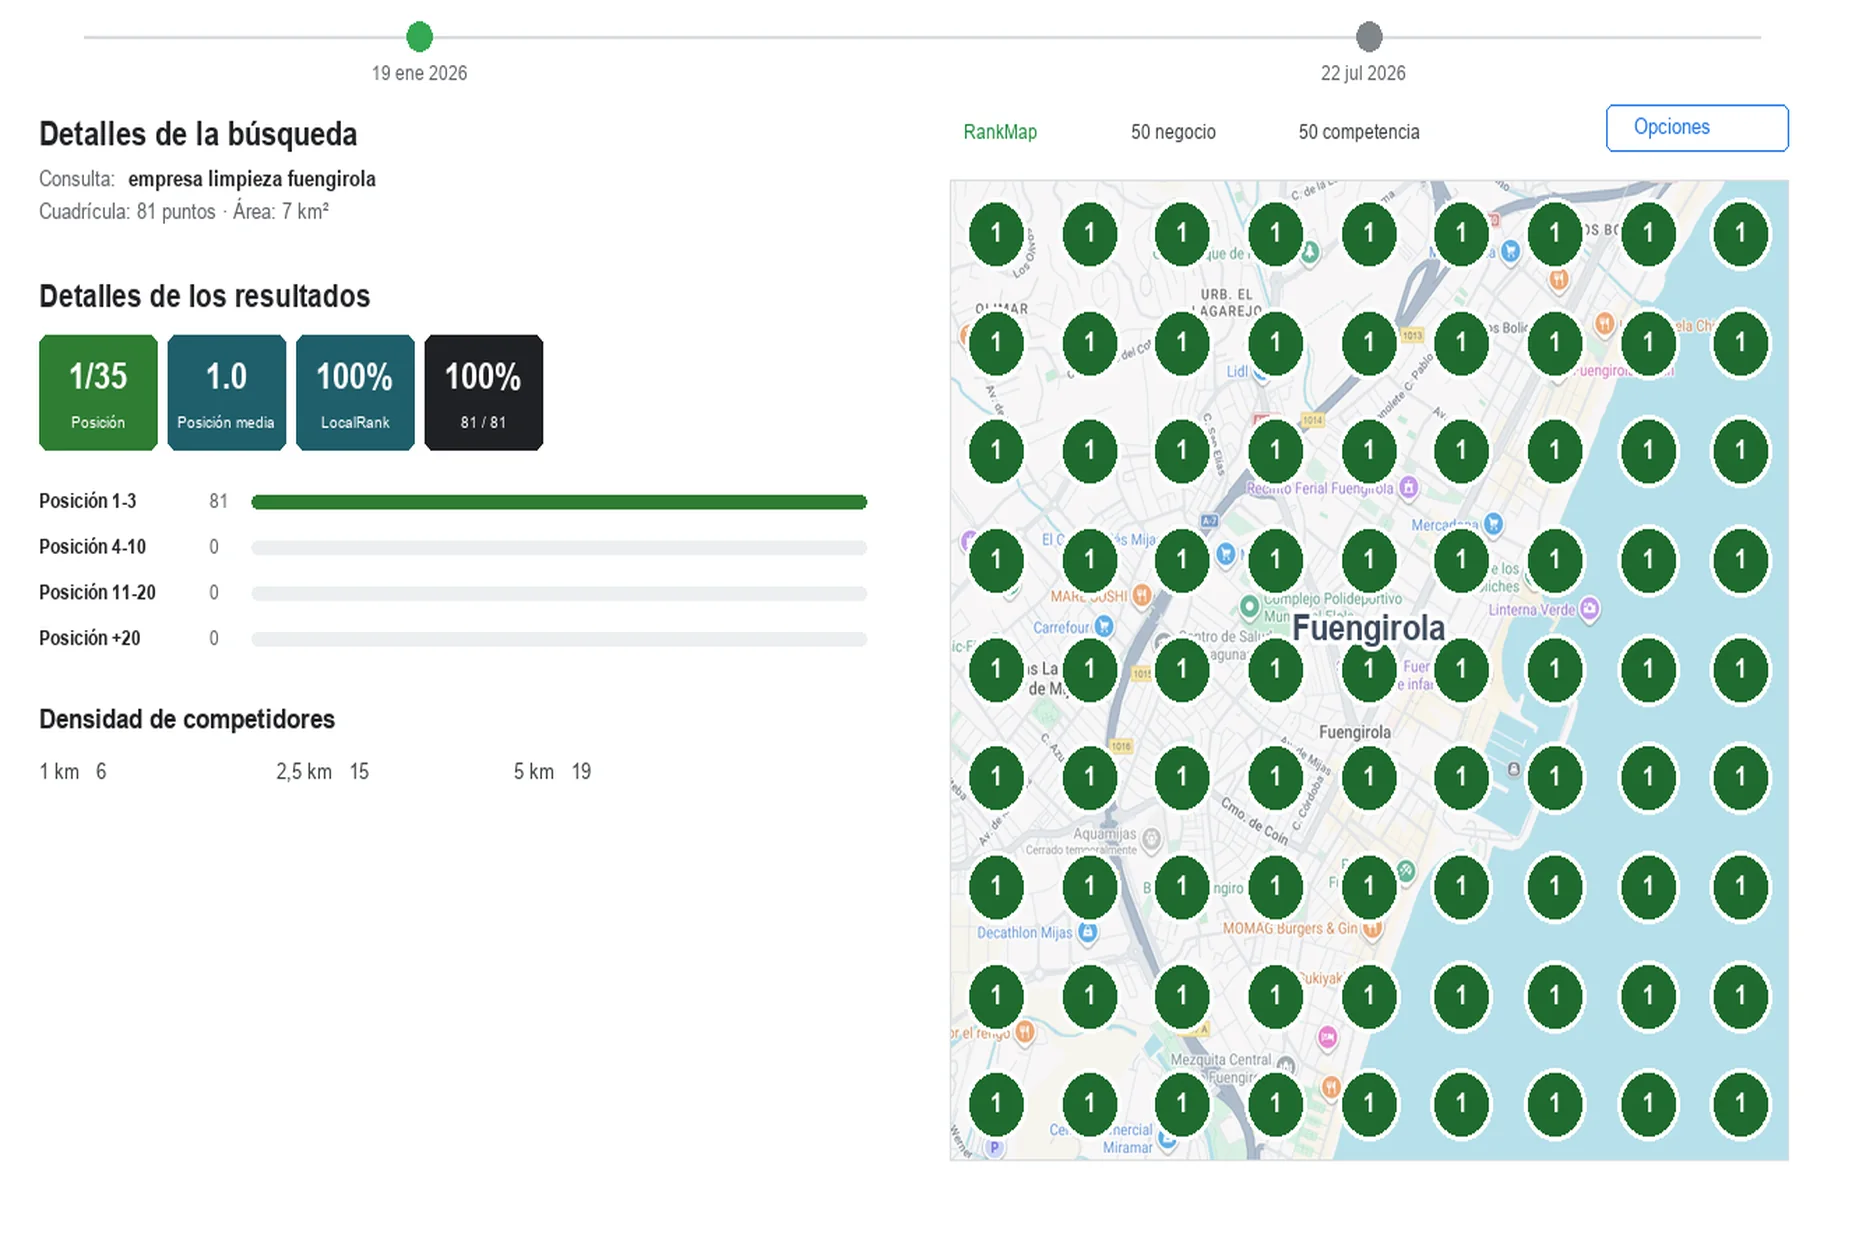Click the Decathlon Mijas pin on map
Screen dimensions: 1852x1246
click(x=1087, y=932)
